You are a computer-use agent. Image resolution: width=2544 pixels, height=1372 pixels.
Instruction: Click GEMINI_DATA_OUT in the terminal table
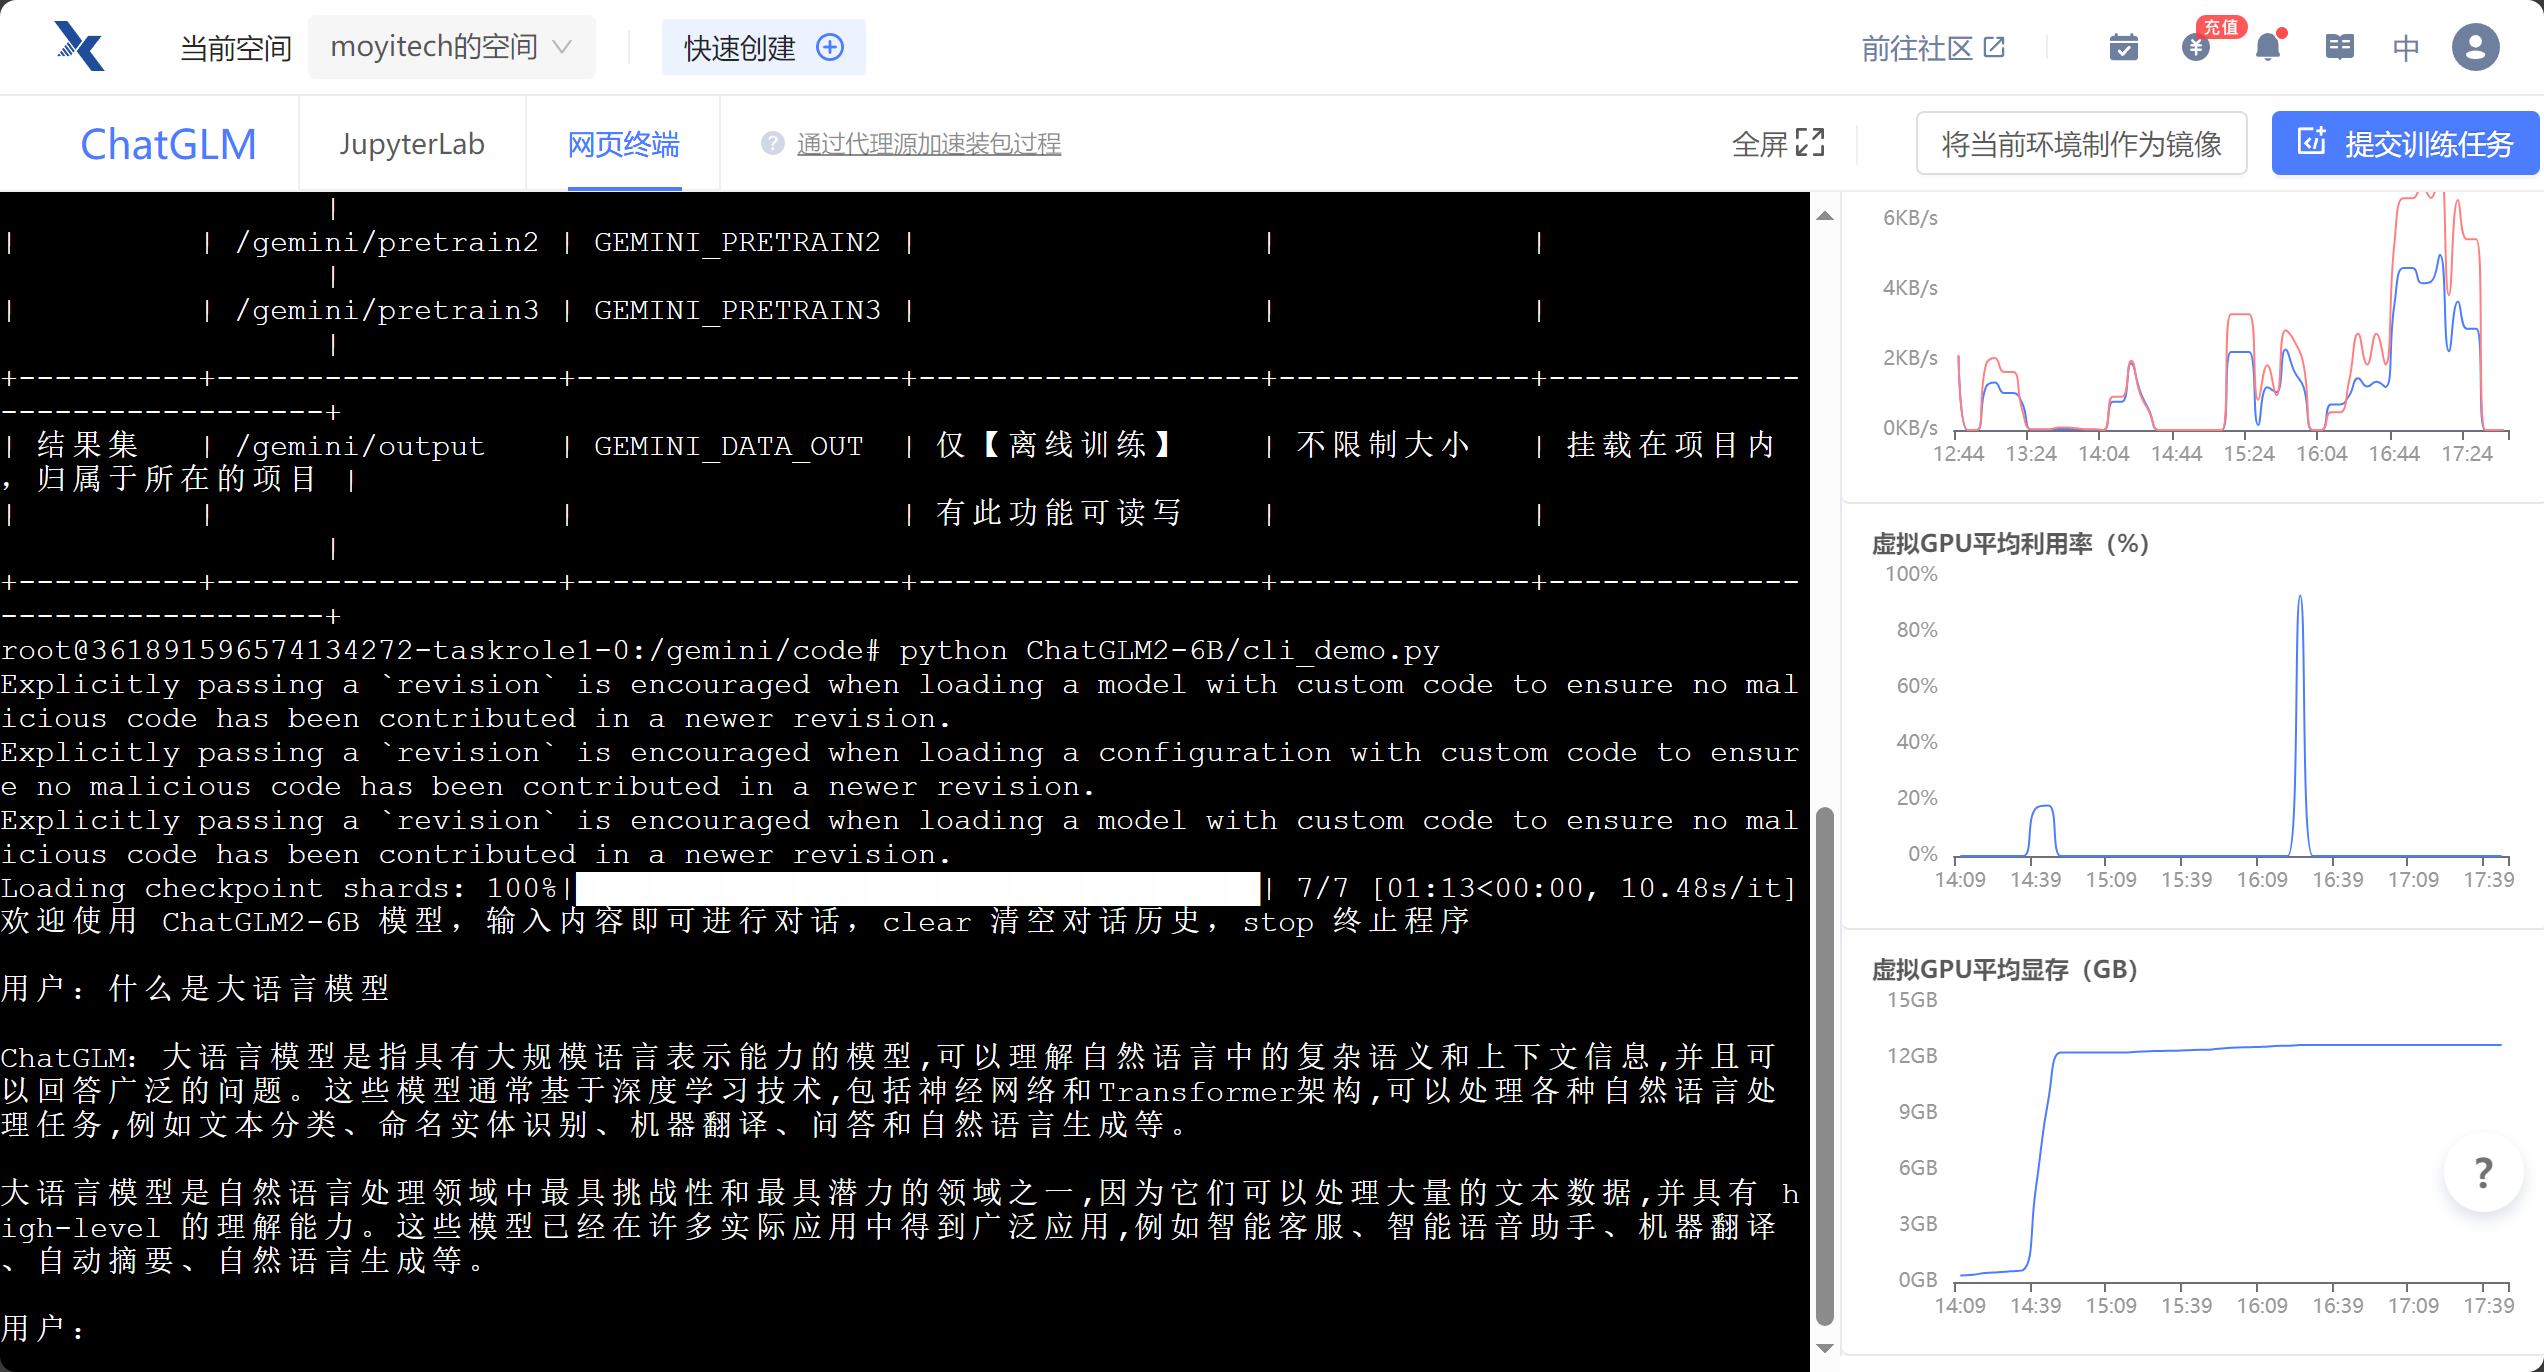click(728, 446)
